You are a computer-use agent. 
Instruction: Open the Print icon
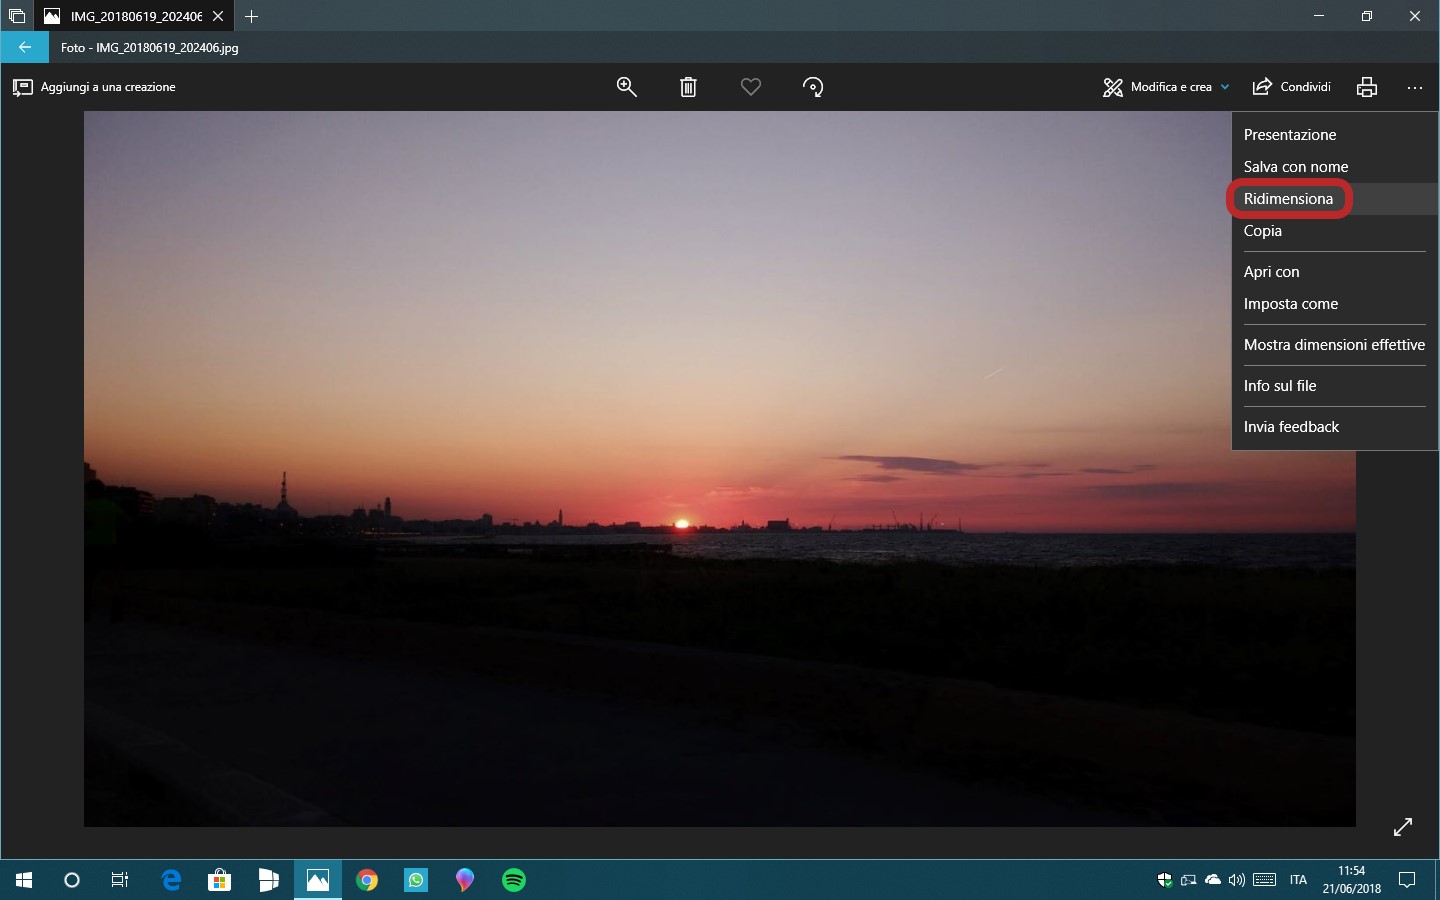1367,87
